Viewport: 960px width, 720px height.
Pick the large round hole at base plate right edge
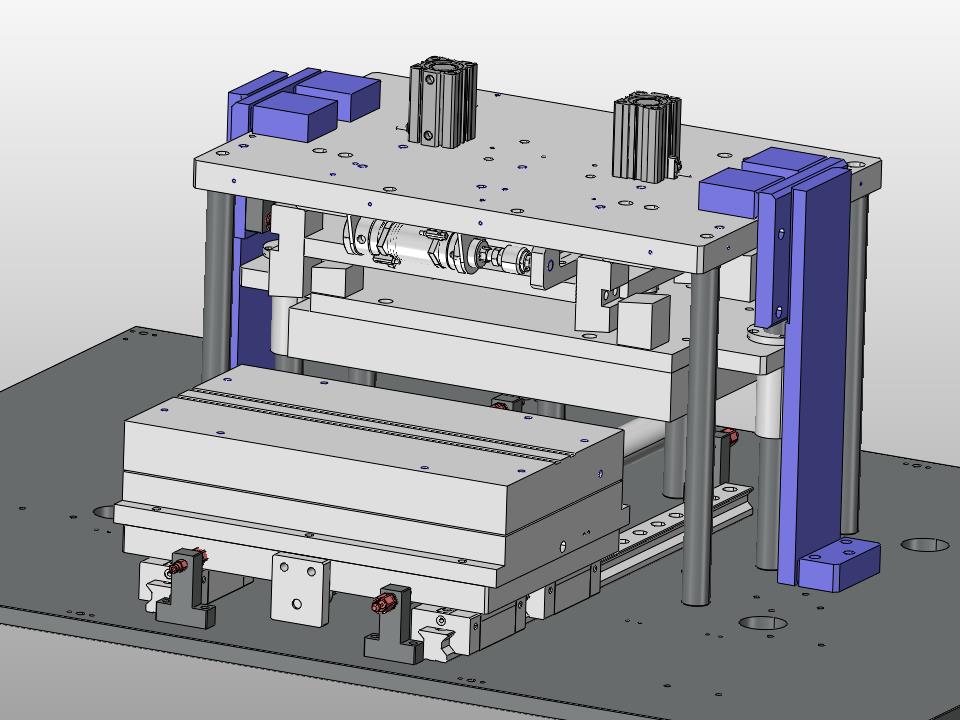[926, 544]
